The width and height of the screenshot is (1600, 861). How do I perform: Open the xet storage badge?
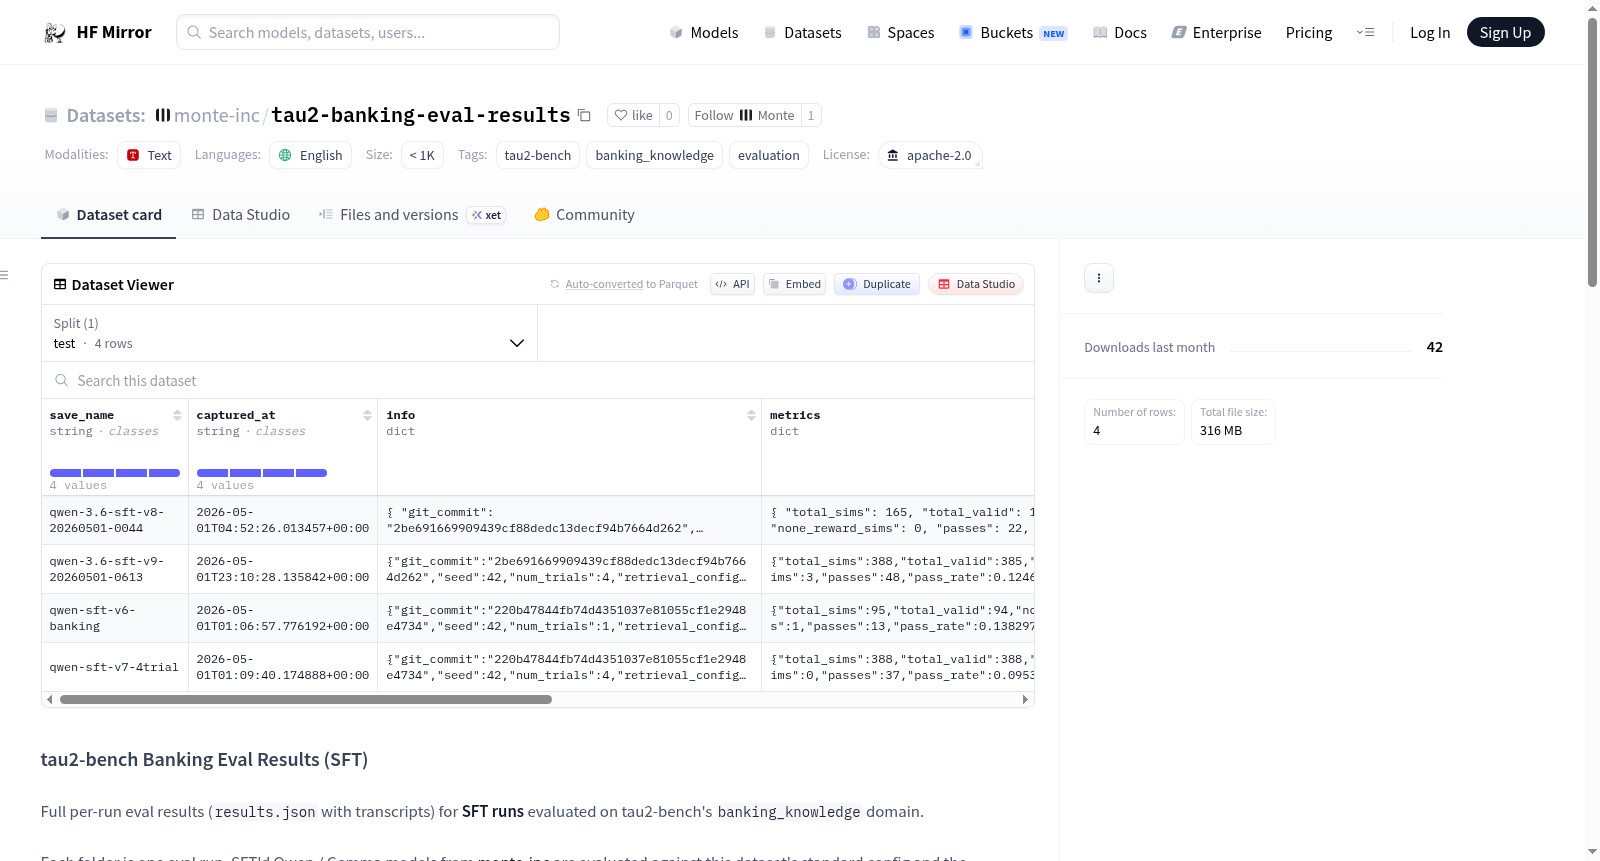click(x=487, y=215)
